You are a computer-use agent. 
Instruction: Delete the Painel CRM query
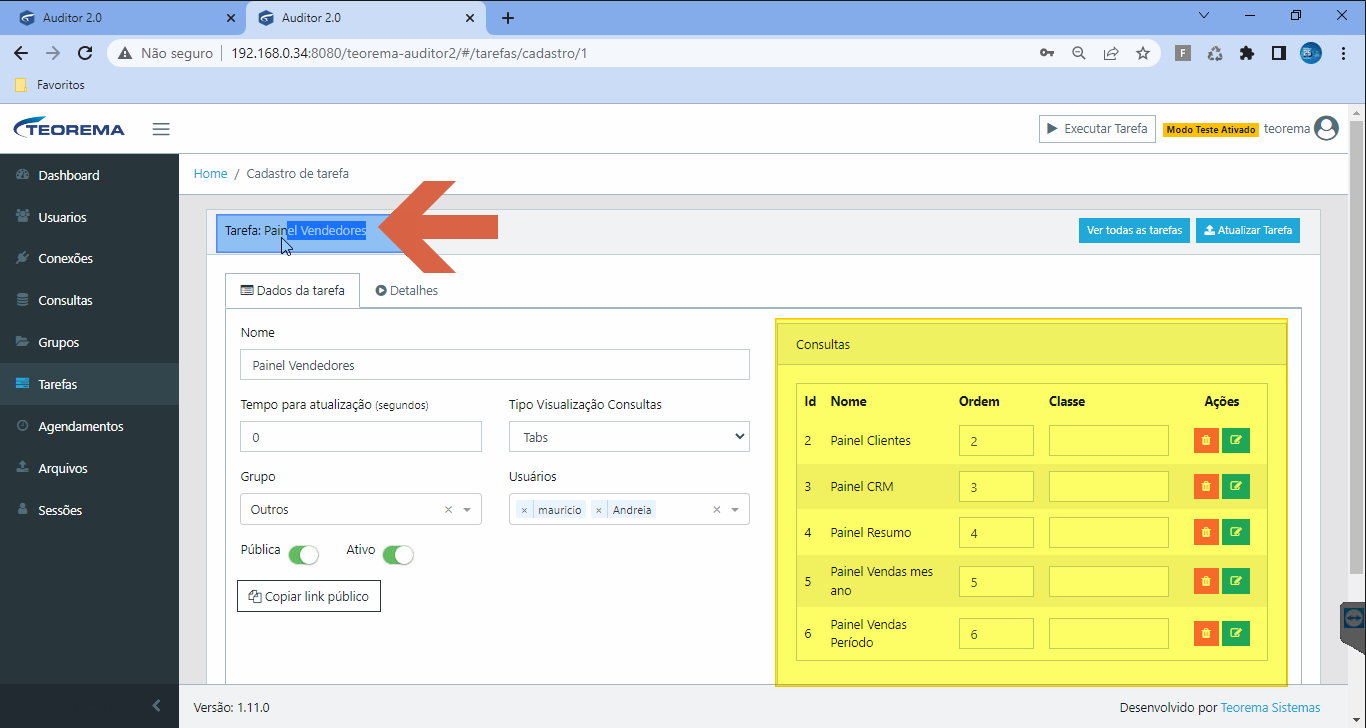coord(1206,486)
